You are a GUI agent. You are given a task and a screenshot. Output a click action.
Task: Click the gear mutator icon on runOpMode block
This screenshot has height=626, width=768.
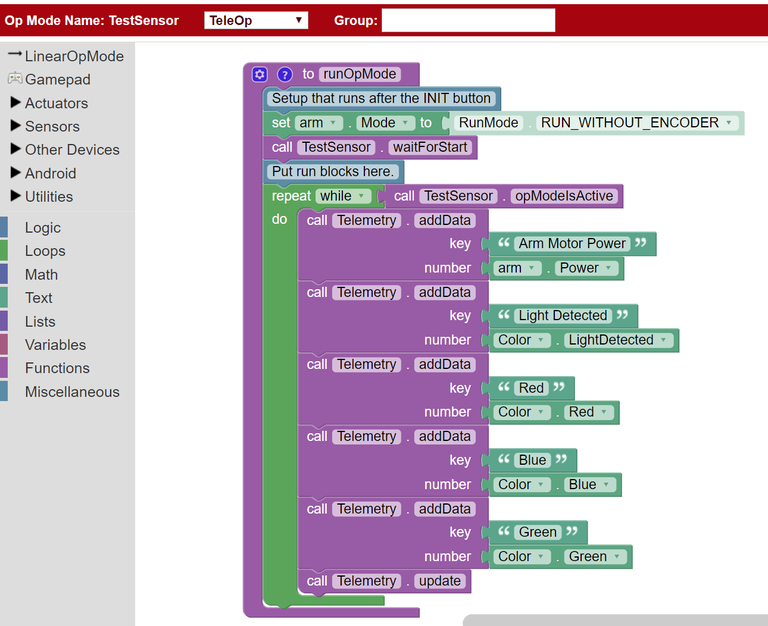tap(260, 74)
